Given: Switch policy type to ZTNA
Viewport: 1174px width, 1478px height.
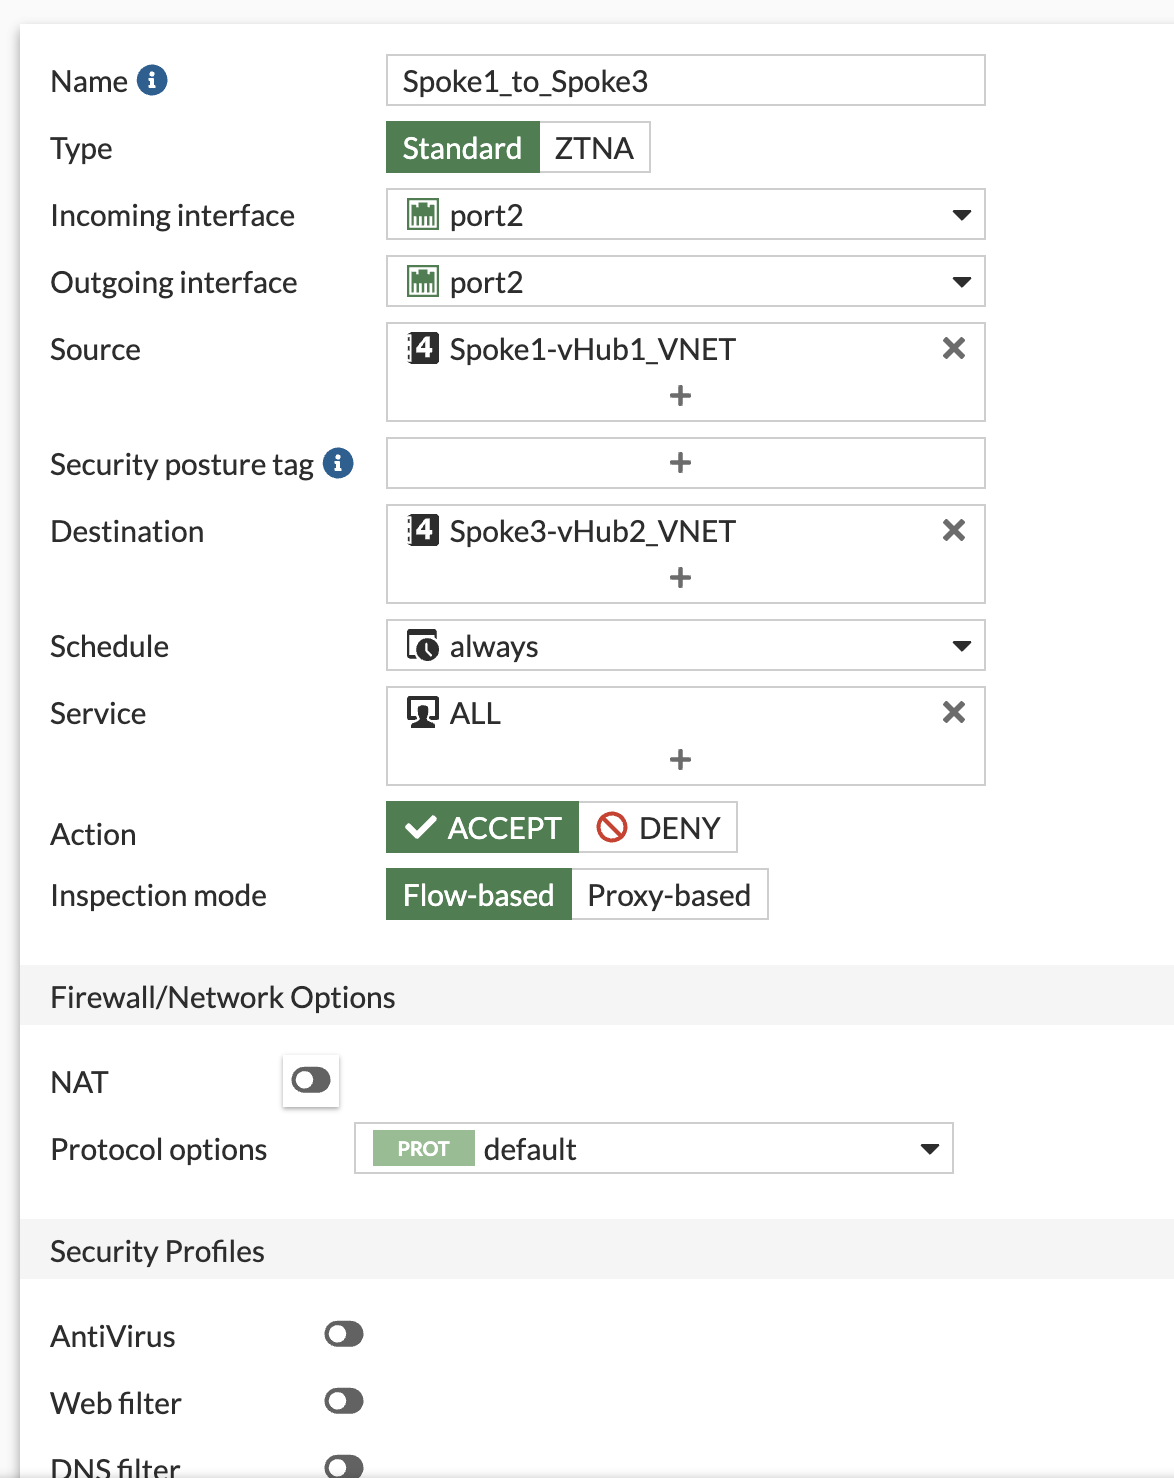Looking at the screenshot, I should click(594, 147).
